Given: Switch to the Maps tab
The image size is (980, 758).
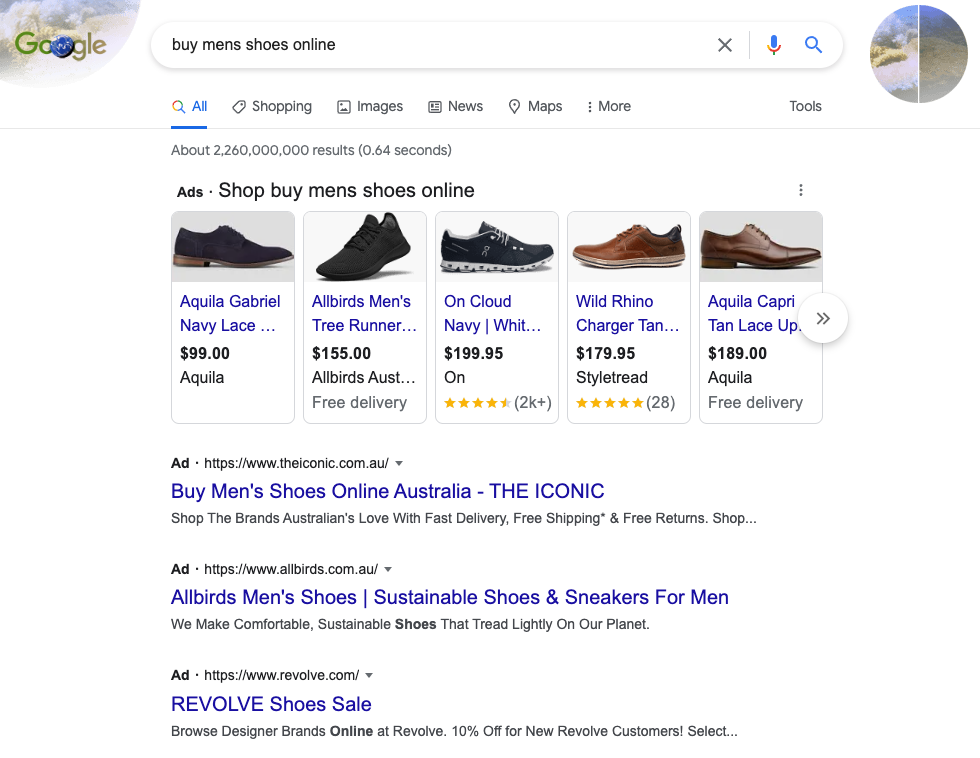Looking at the screenshot, I should pos(535,106).
